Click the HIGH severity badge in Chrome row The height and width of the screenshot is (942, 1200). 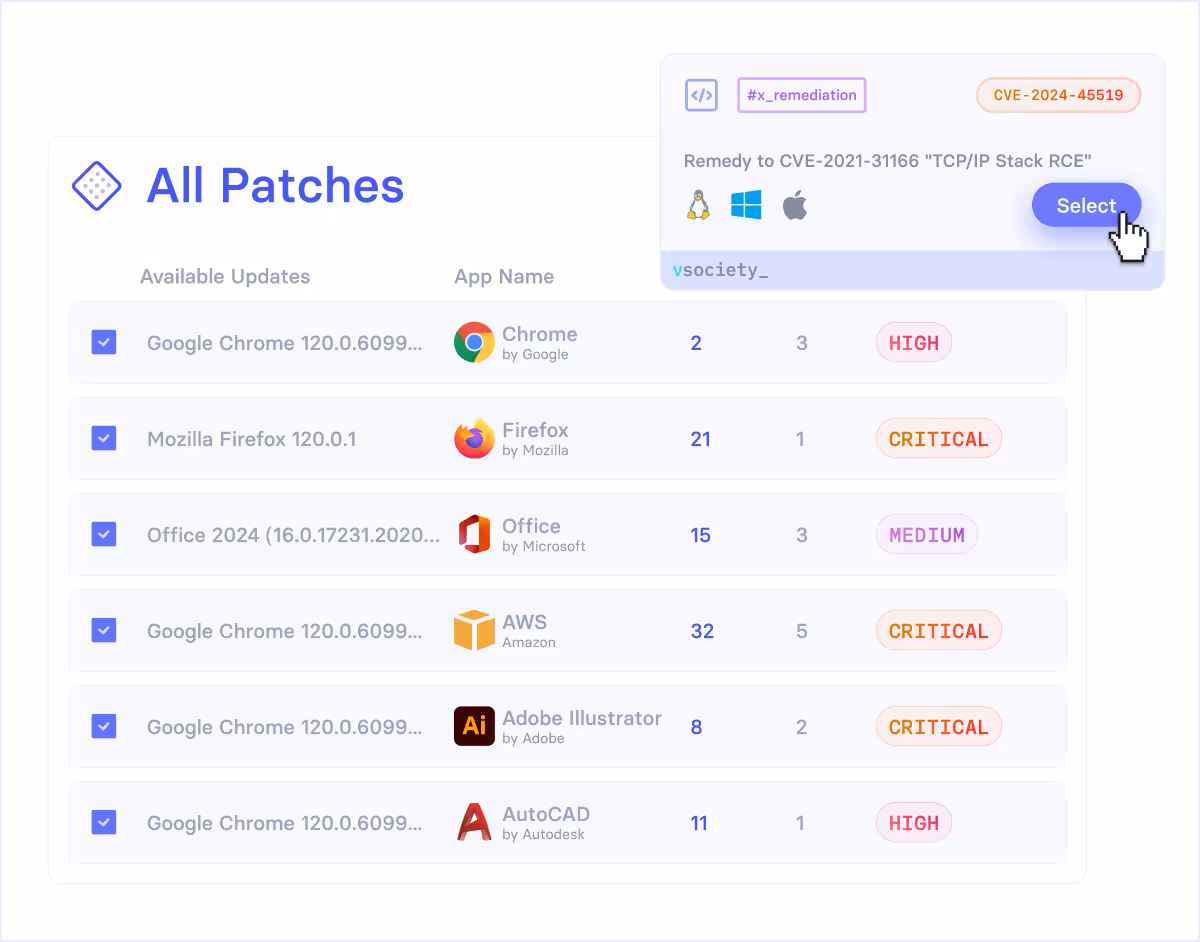pyautogui.click(x=914, y=342)
